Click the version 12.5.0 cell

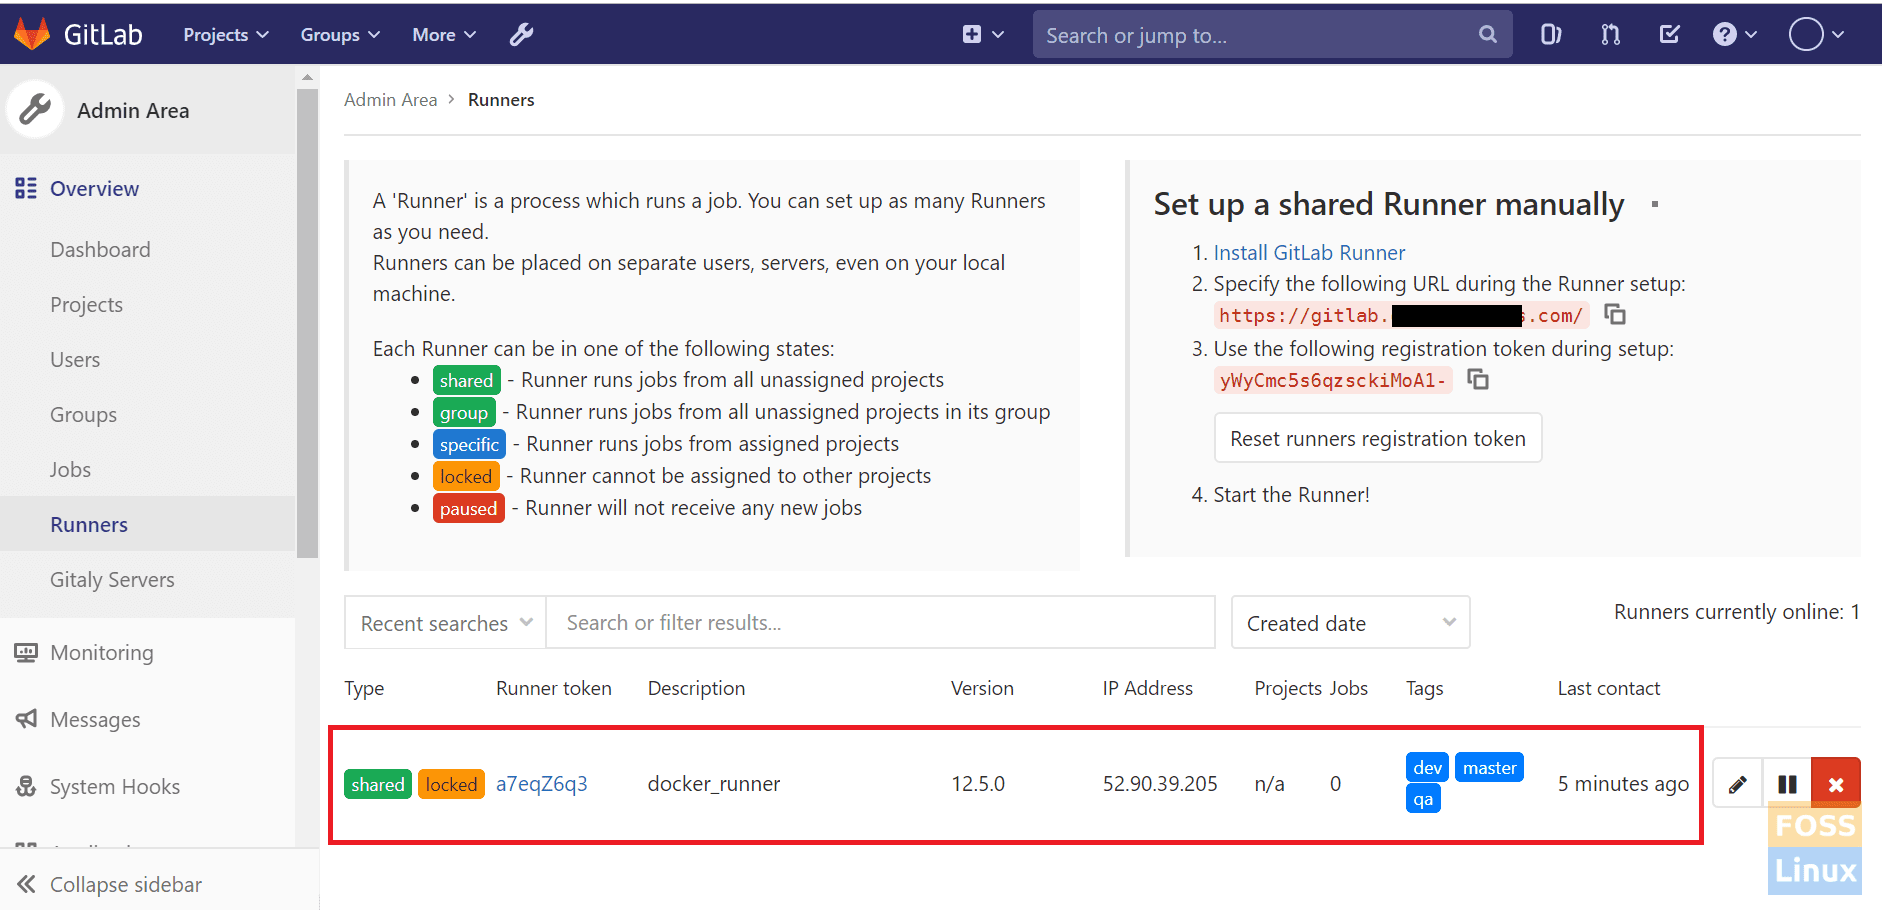point(978,784)
